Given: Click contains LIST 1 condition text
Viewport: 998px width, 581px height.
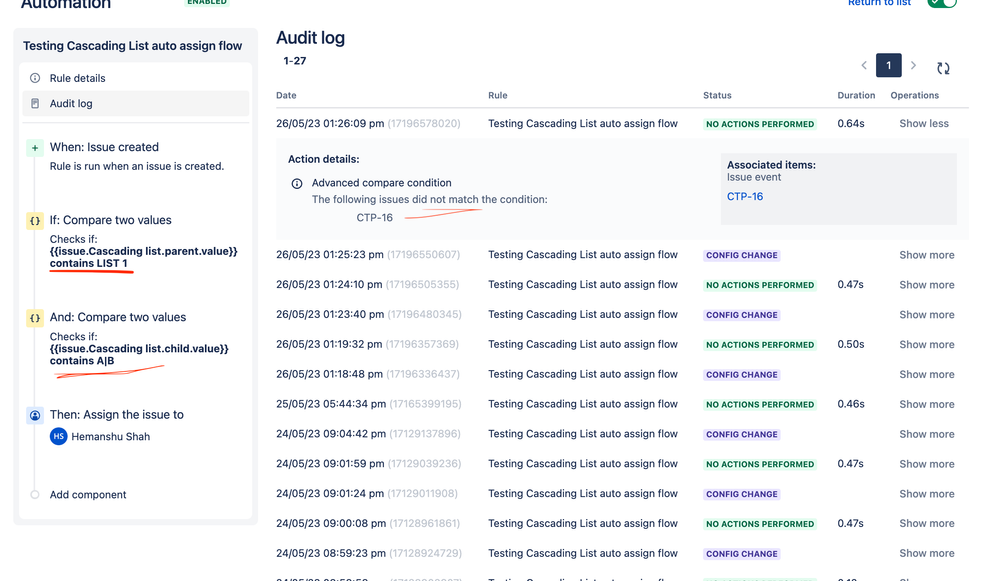Looking at the screenshot, I should point(88,263).
